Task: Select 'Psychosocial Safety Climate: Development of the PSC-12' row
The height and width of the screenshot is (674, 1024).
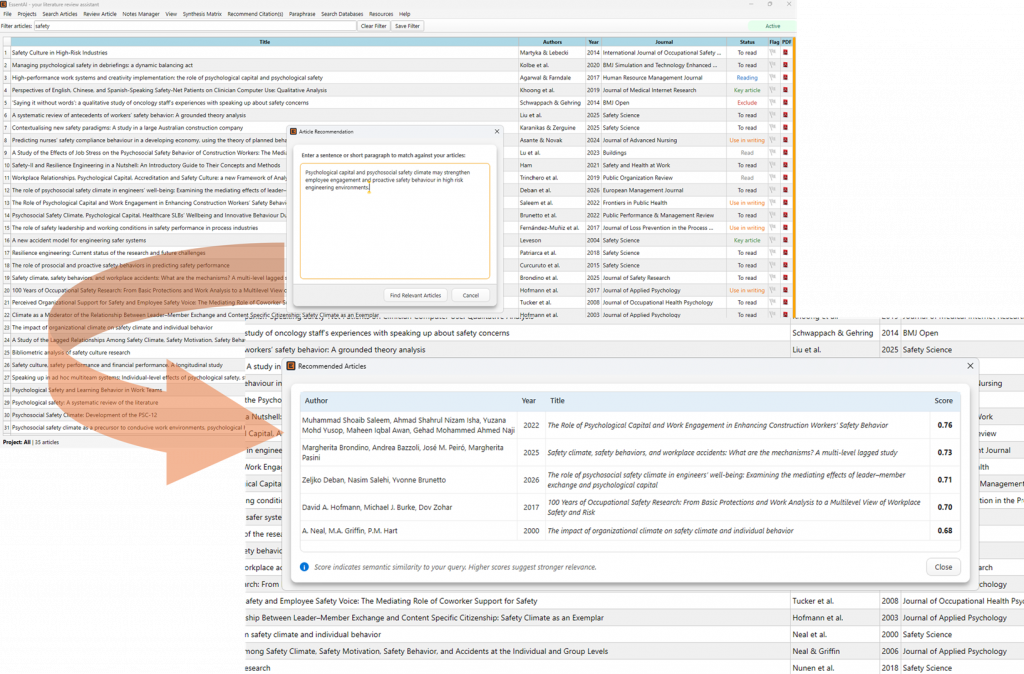Action: (123, 415)
